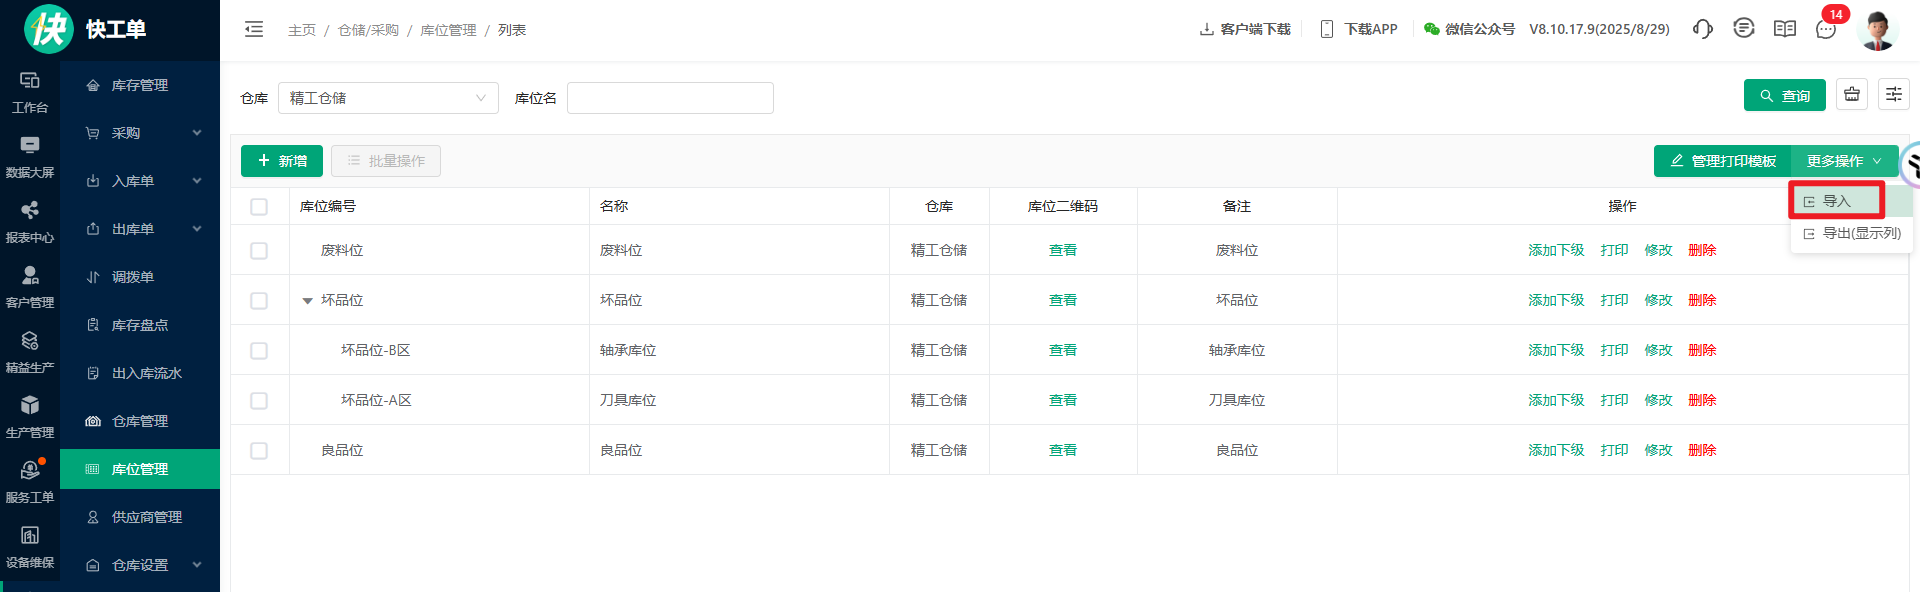Image resolution: width=1920 pixels, height=592 pixels.
Task: Open the customer service headset icon
Action: [x=1702, y=29]
